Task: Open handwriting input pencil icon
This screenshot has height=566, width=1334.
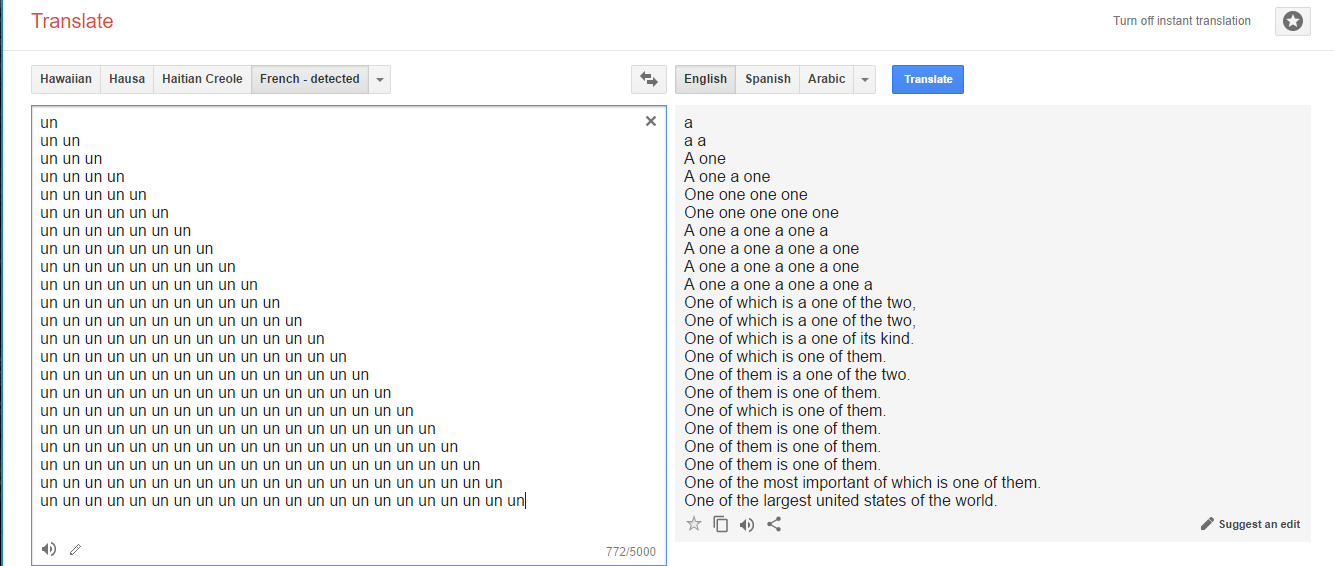Action: 75,549
